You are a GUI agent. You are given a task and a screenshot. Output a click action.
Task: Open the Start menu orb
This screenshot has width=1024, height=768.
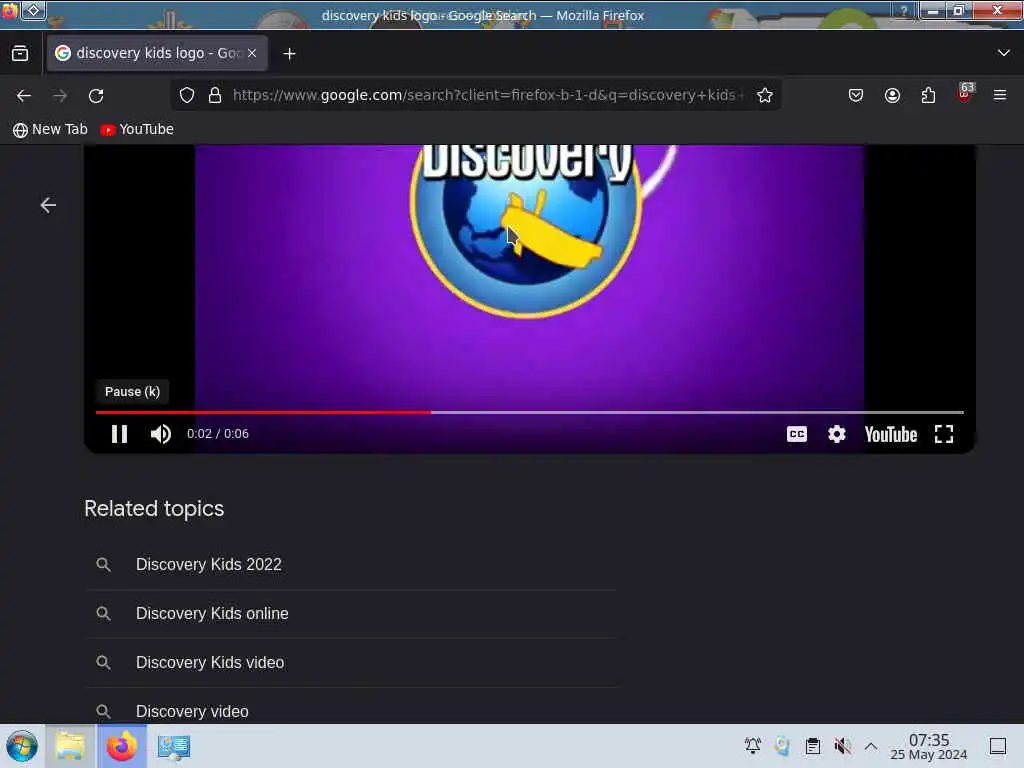click(x=22, y=746)
